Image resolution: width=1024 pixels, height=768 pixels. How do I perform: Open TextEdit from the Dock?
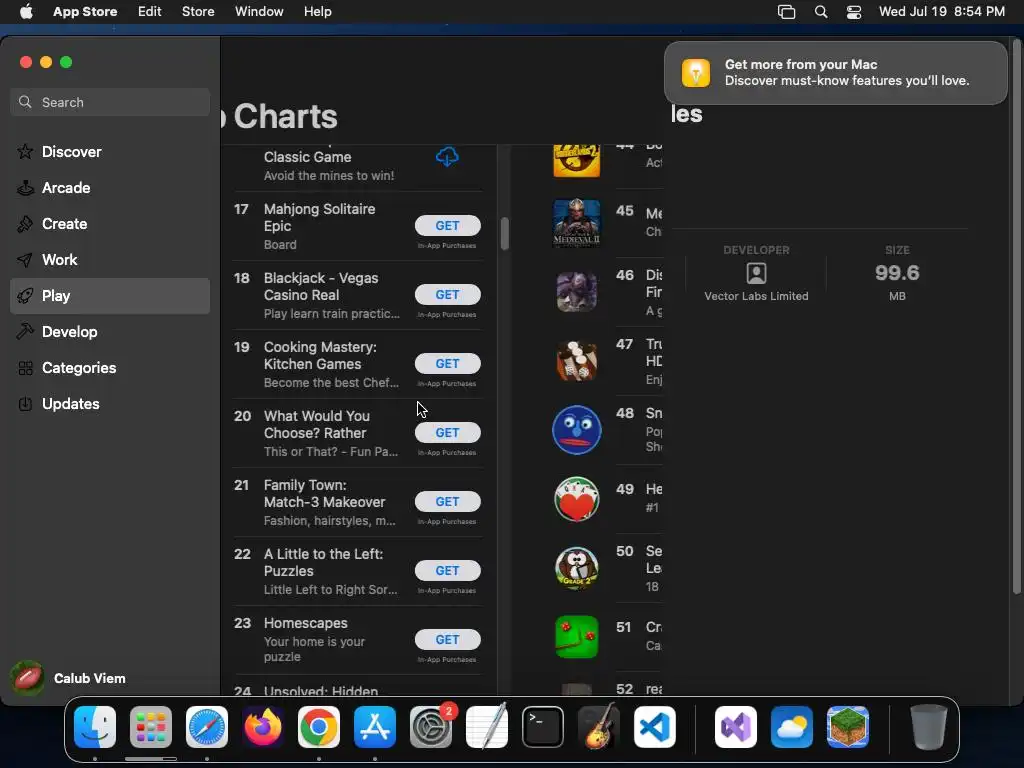tap(487, 727)
